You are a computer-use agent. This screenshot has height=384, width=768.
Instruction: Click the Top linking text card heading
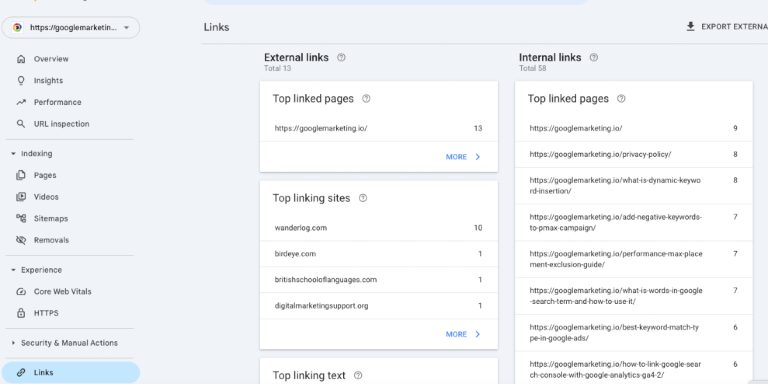tap(309, 375)
